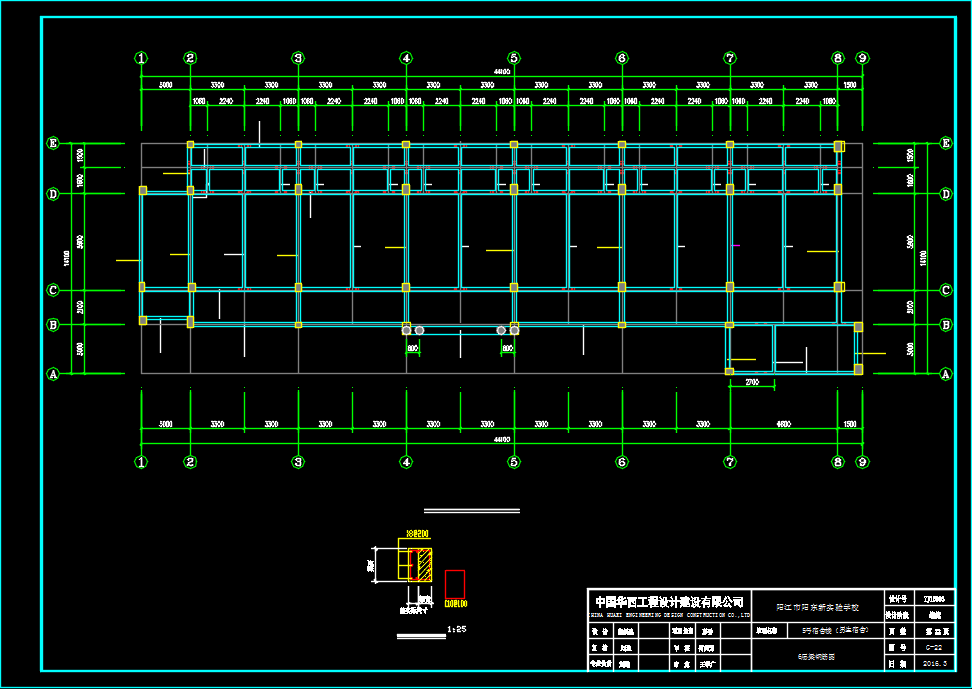Click the 1:25 scale label
This screenshot has width=972, height=689.
456,629
